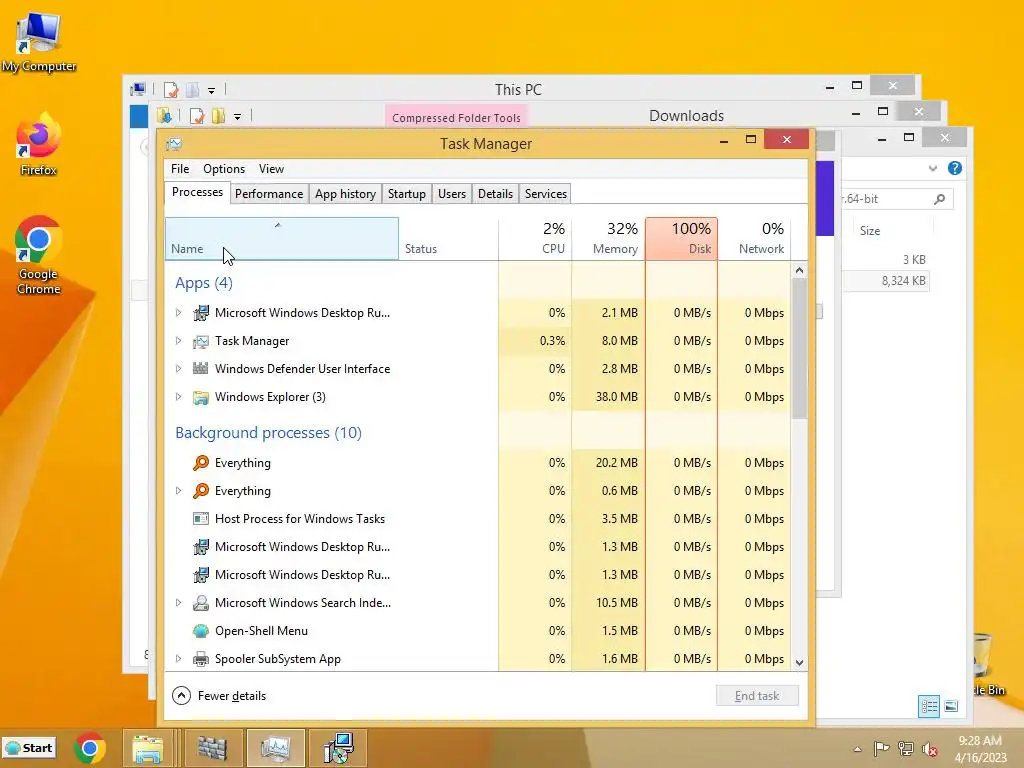Expand the Task Manager app row
The image size is (1024, 768).
178,341
